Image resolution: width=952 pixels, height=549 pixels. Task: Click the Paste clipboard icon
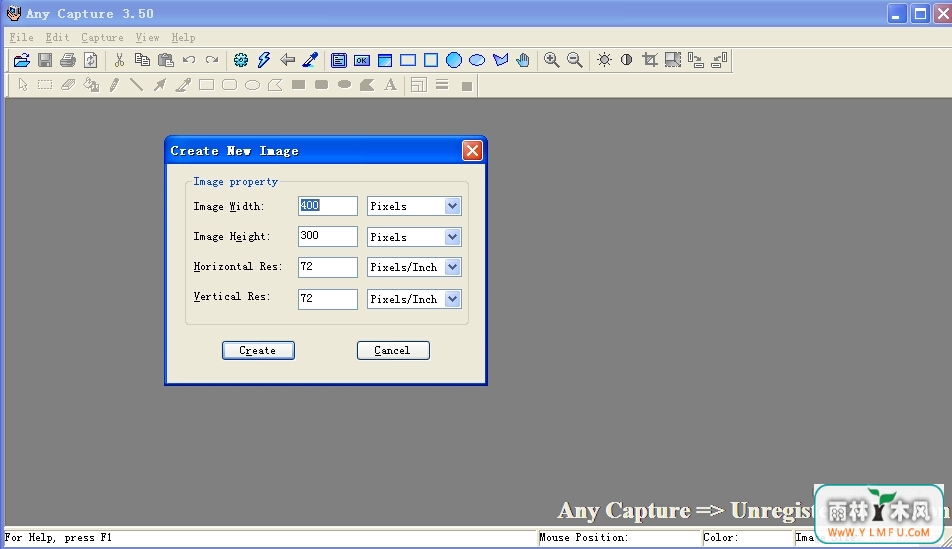click(165, 60)
